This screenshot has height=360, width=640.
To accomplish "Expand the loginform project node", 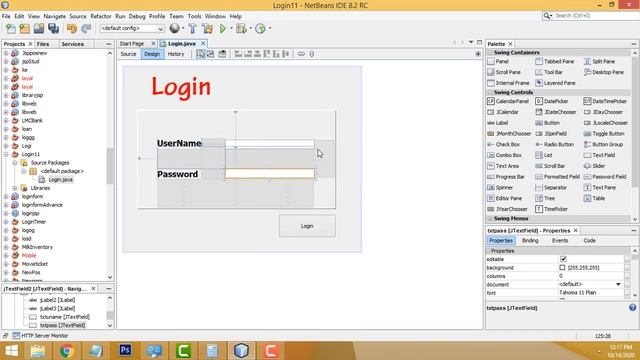I will coord(6,197).
